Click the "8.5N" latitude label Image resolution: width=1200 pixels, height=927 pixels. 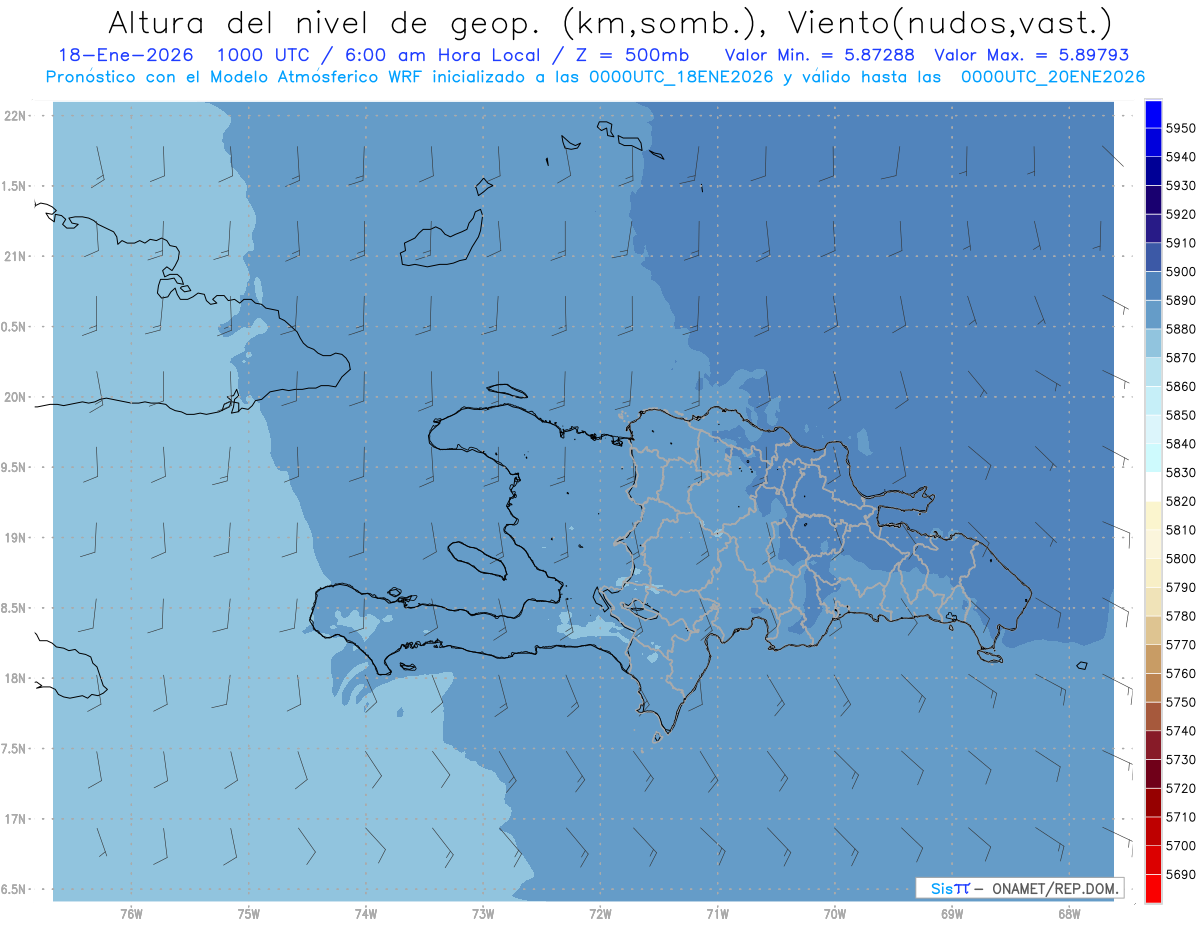[14, 608]
